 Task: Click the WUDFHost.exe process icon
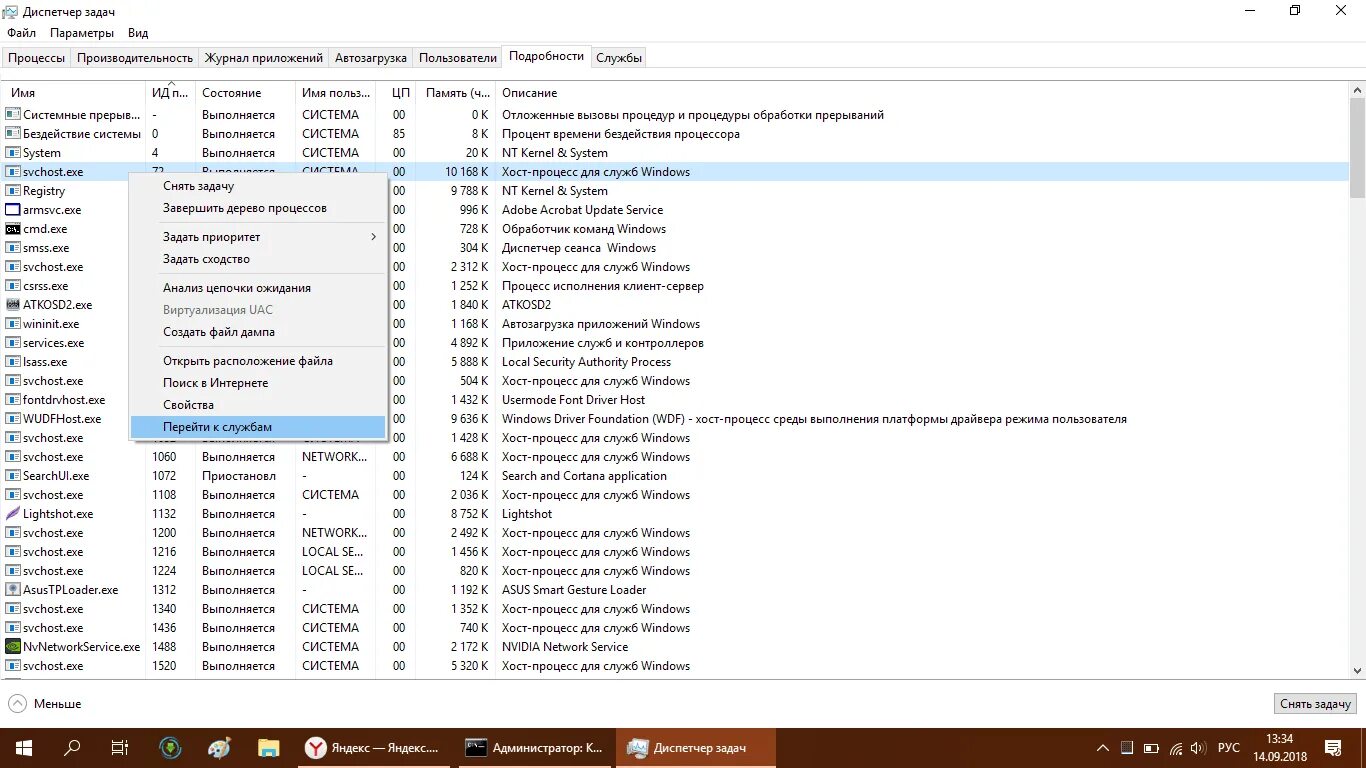click(x=13, y=419)
